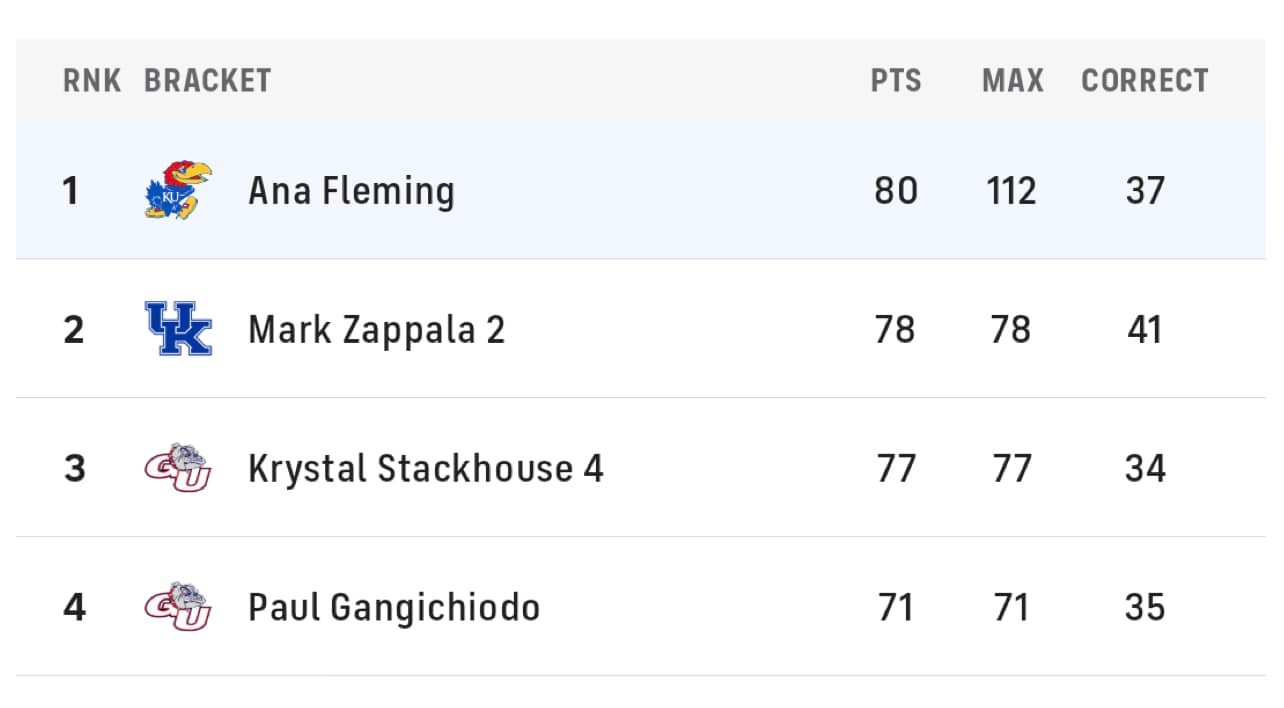Image resolution: width=1284 pixels, height=708 pixels.
Task: Click the RNK column header
Action: 92,81
